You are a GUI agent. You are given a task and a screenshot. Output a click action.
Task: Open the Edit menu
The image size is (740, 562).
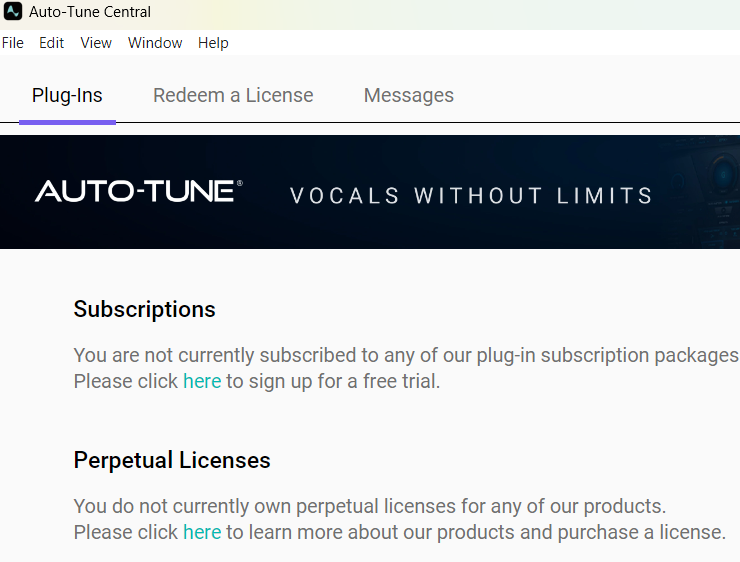[51, 43]
